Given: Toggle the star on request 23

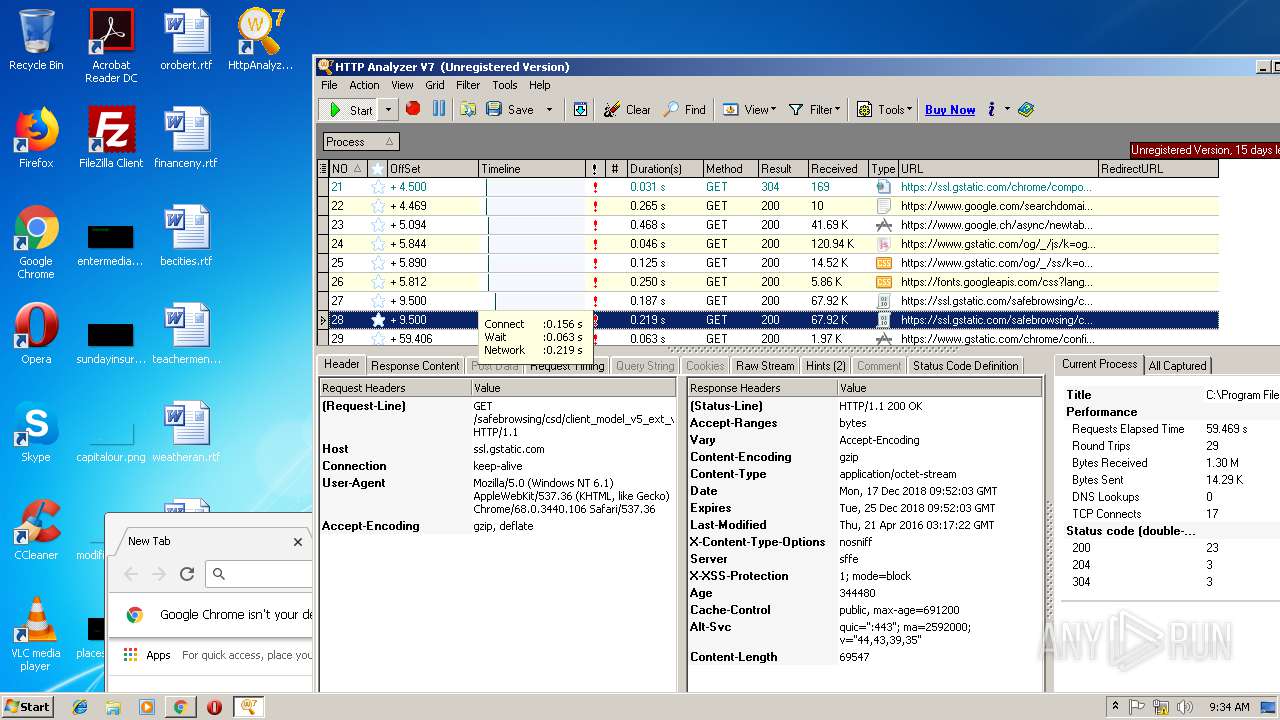Looking at the screenshot, I should click(x=378, y=225).
